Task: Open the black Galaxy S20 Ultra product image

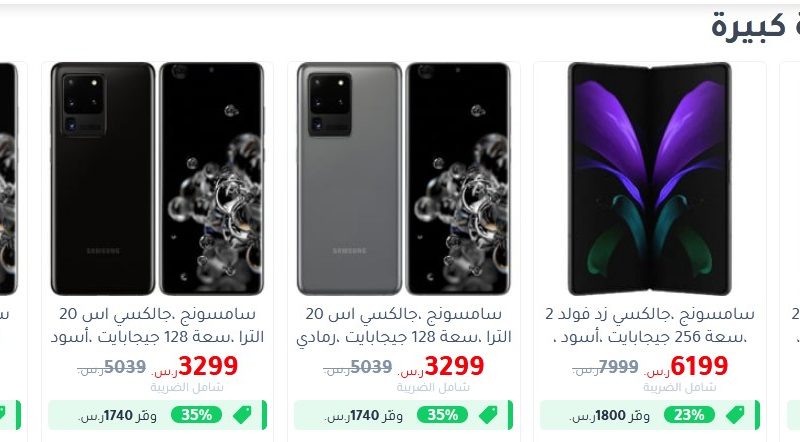Action: coord(157,179)
